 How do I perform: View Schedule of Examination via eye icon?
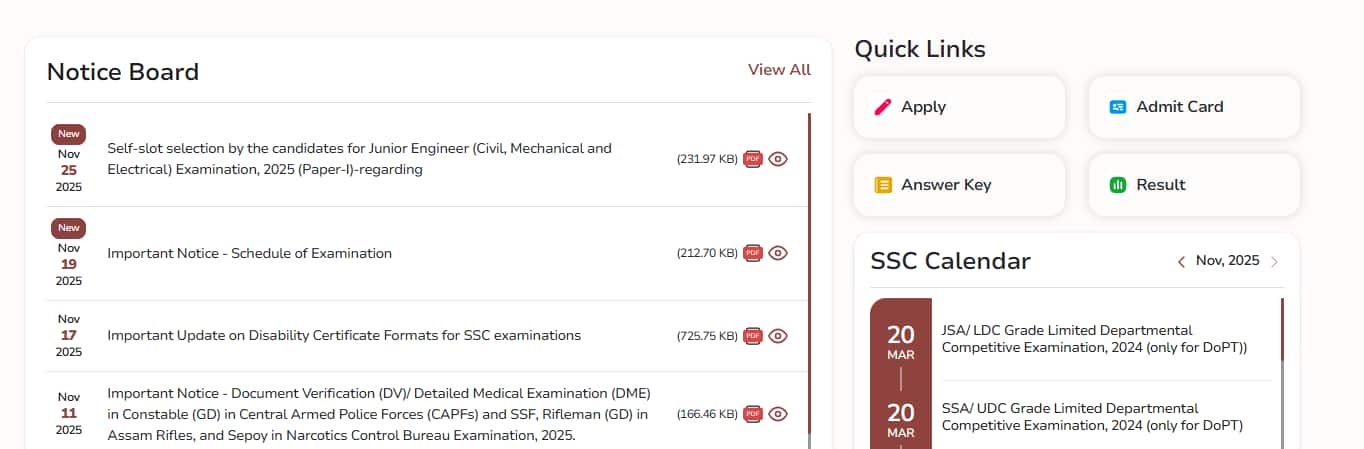point(778,253)
